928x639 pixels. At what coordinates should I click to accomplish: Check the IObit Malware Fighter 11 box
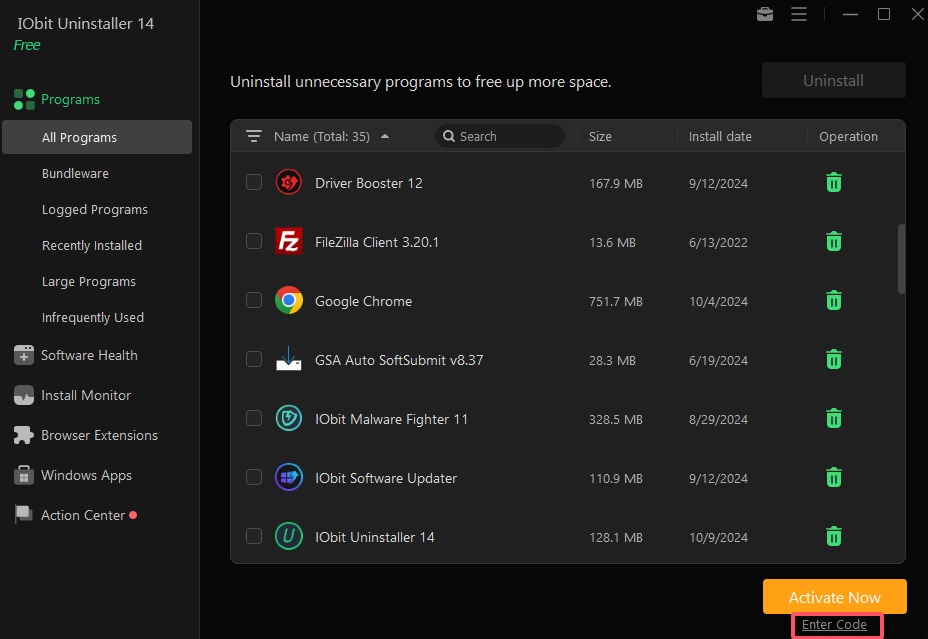coord(254,418)
